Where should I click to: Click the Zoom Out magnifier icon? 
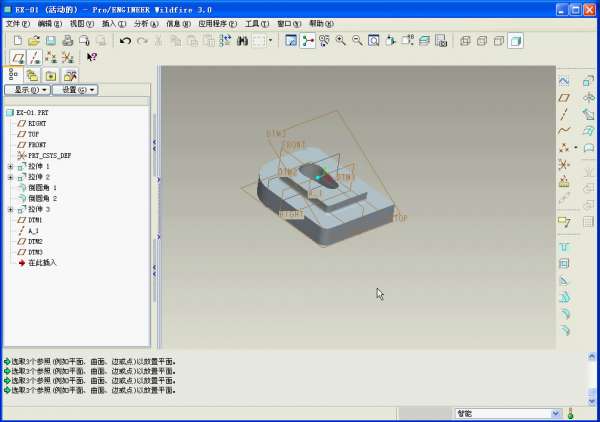356,41
